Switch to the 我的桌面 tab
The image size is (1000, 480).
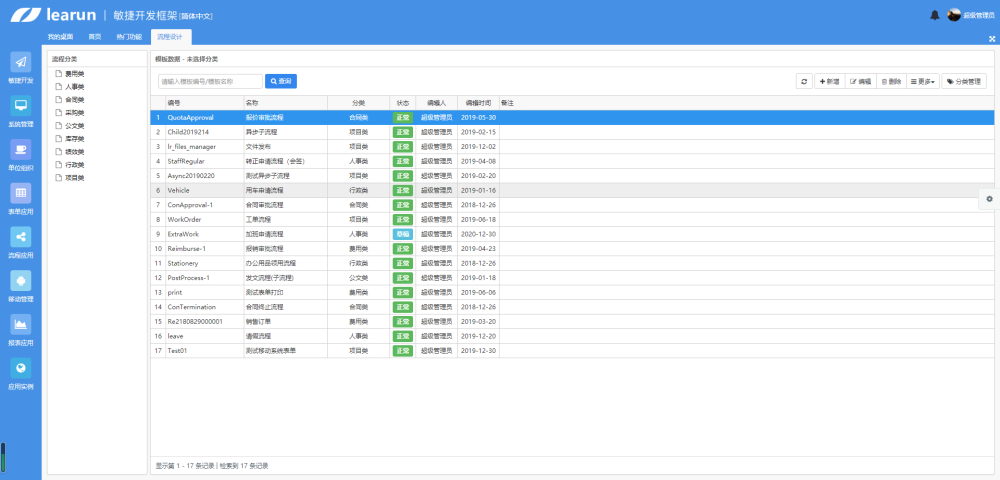pyautogui.click(x=61, y=37)
